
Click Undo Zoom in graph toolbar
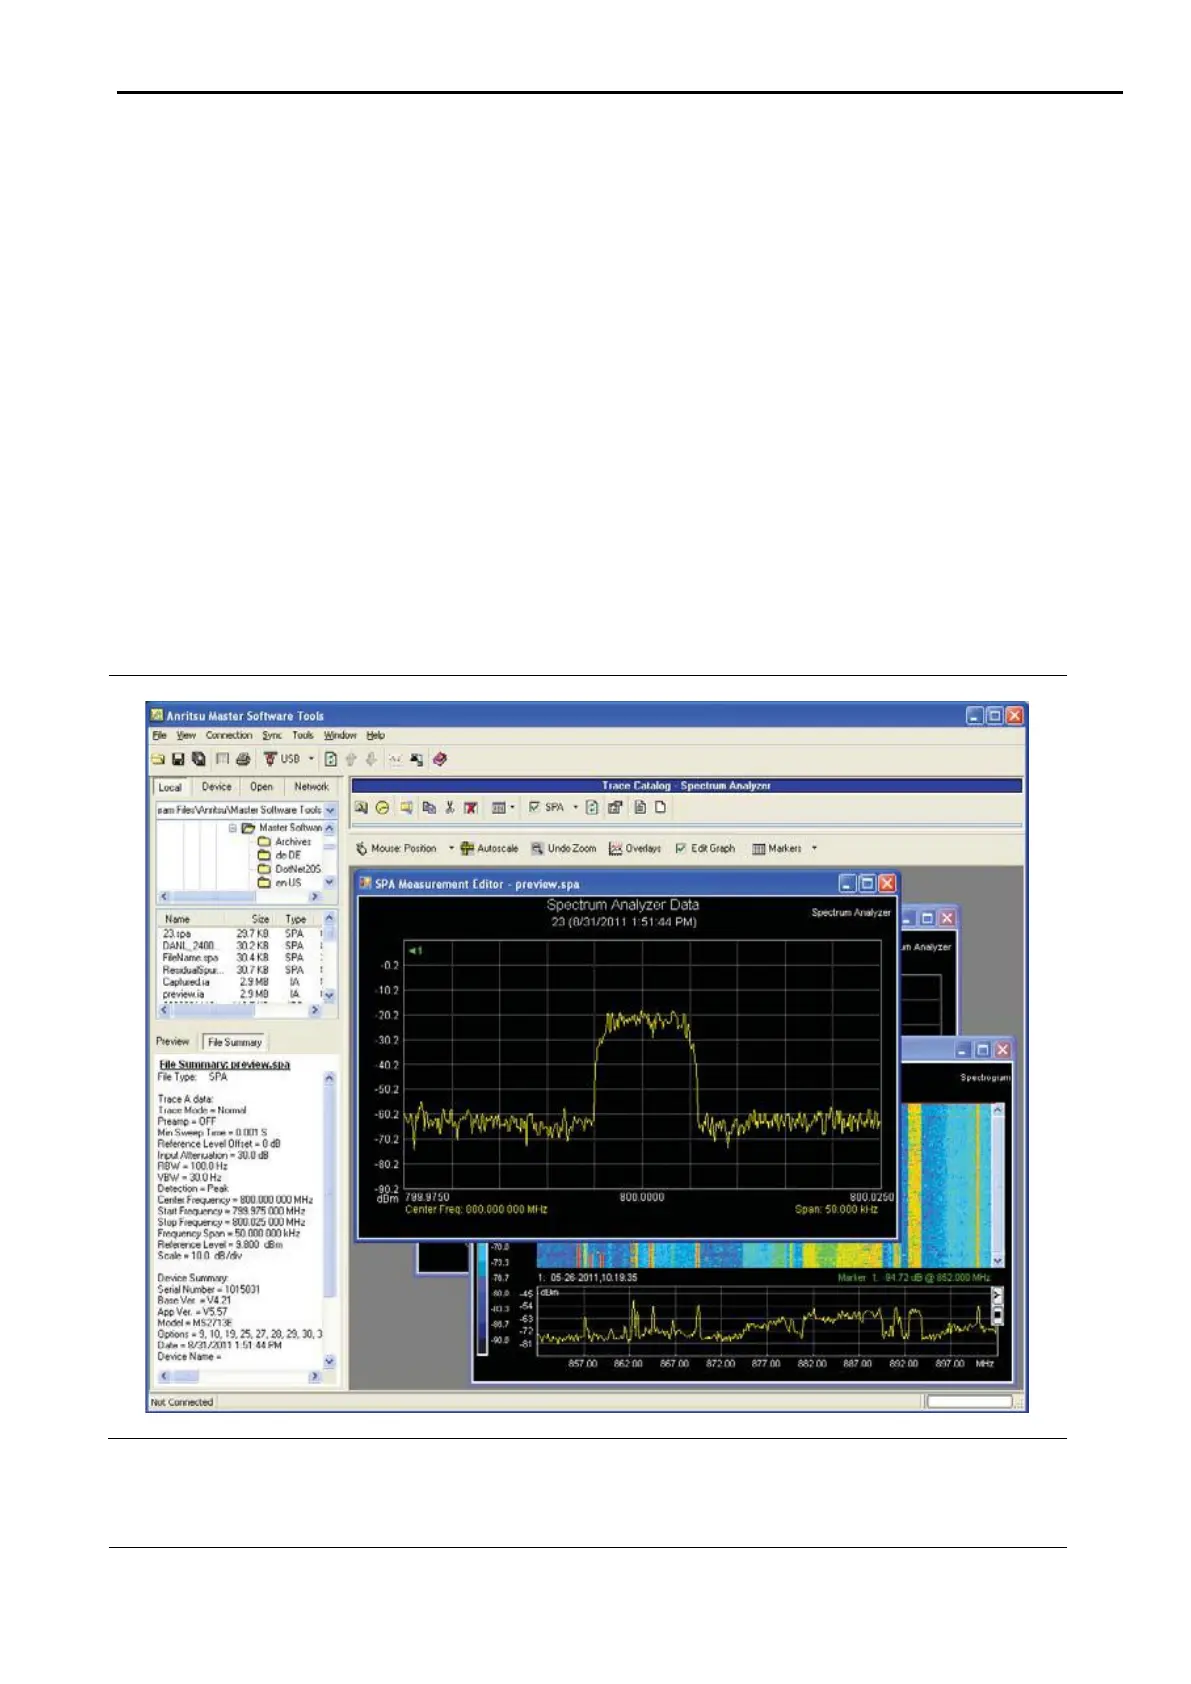coord(563,848)
